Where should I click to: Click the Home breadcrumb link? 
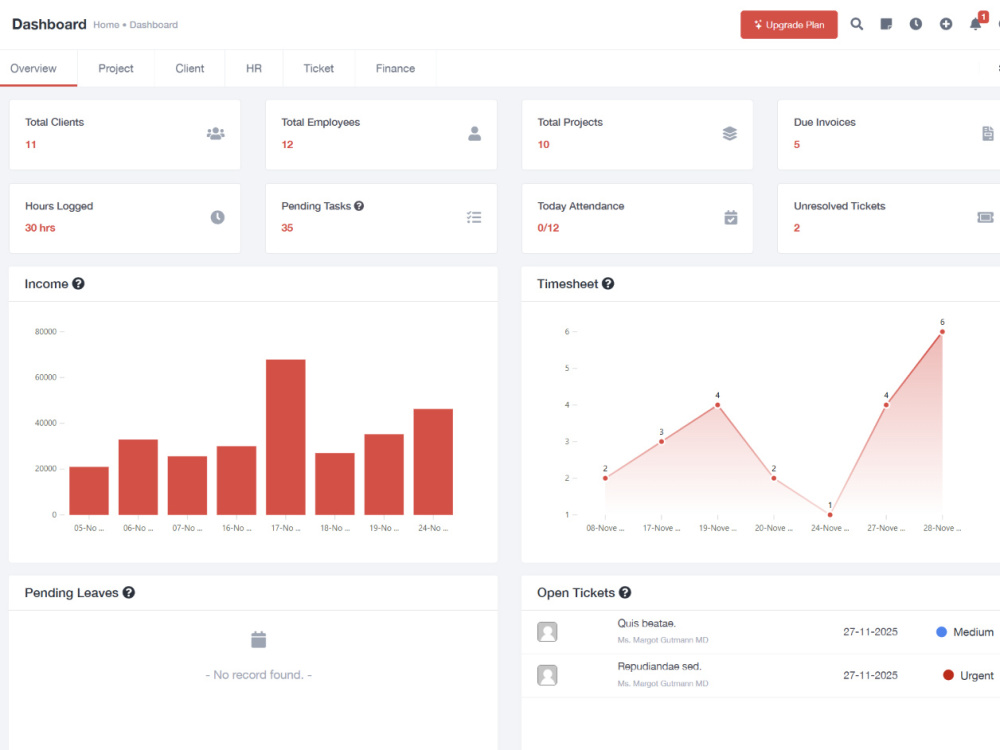[106, 25]
